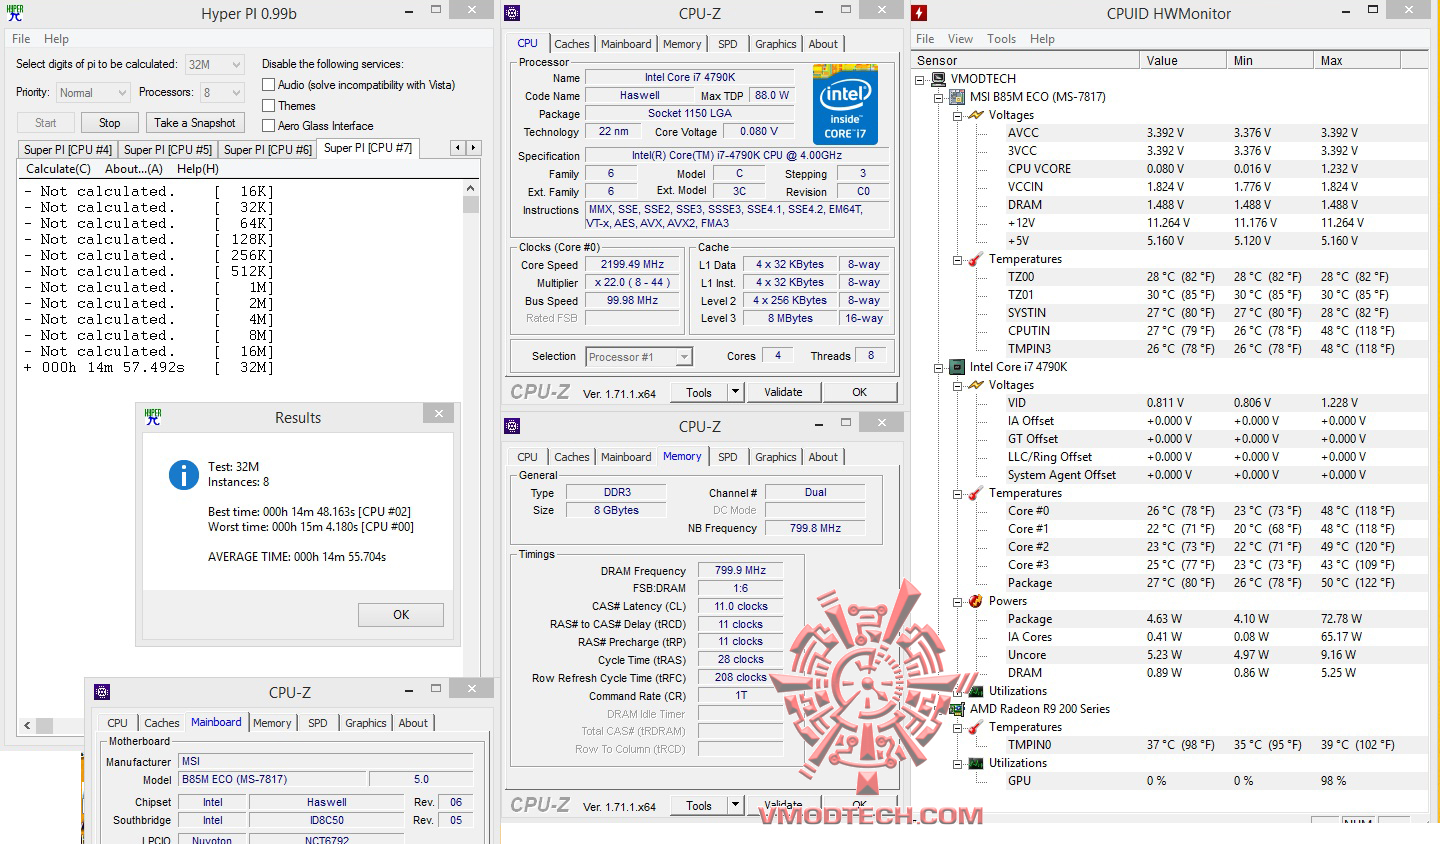Collapse the Powers group in HWMonitor
This screenshot has width=1440, height=844.
[x=958, y=601]
